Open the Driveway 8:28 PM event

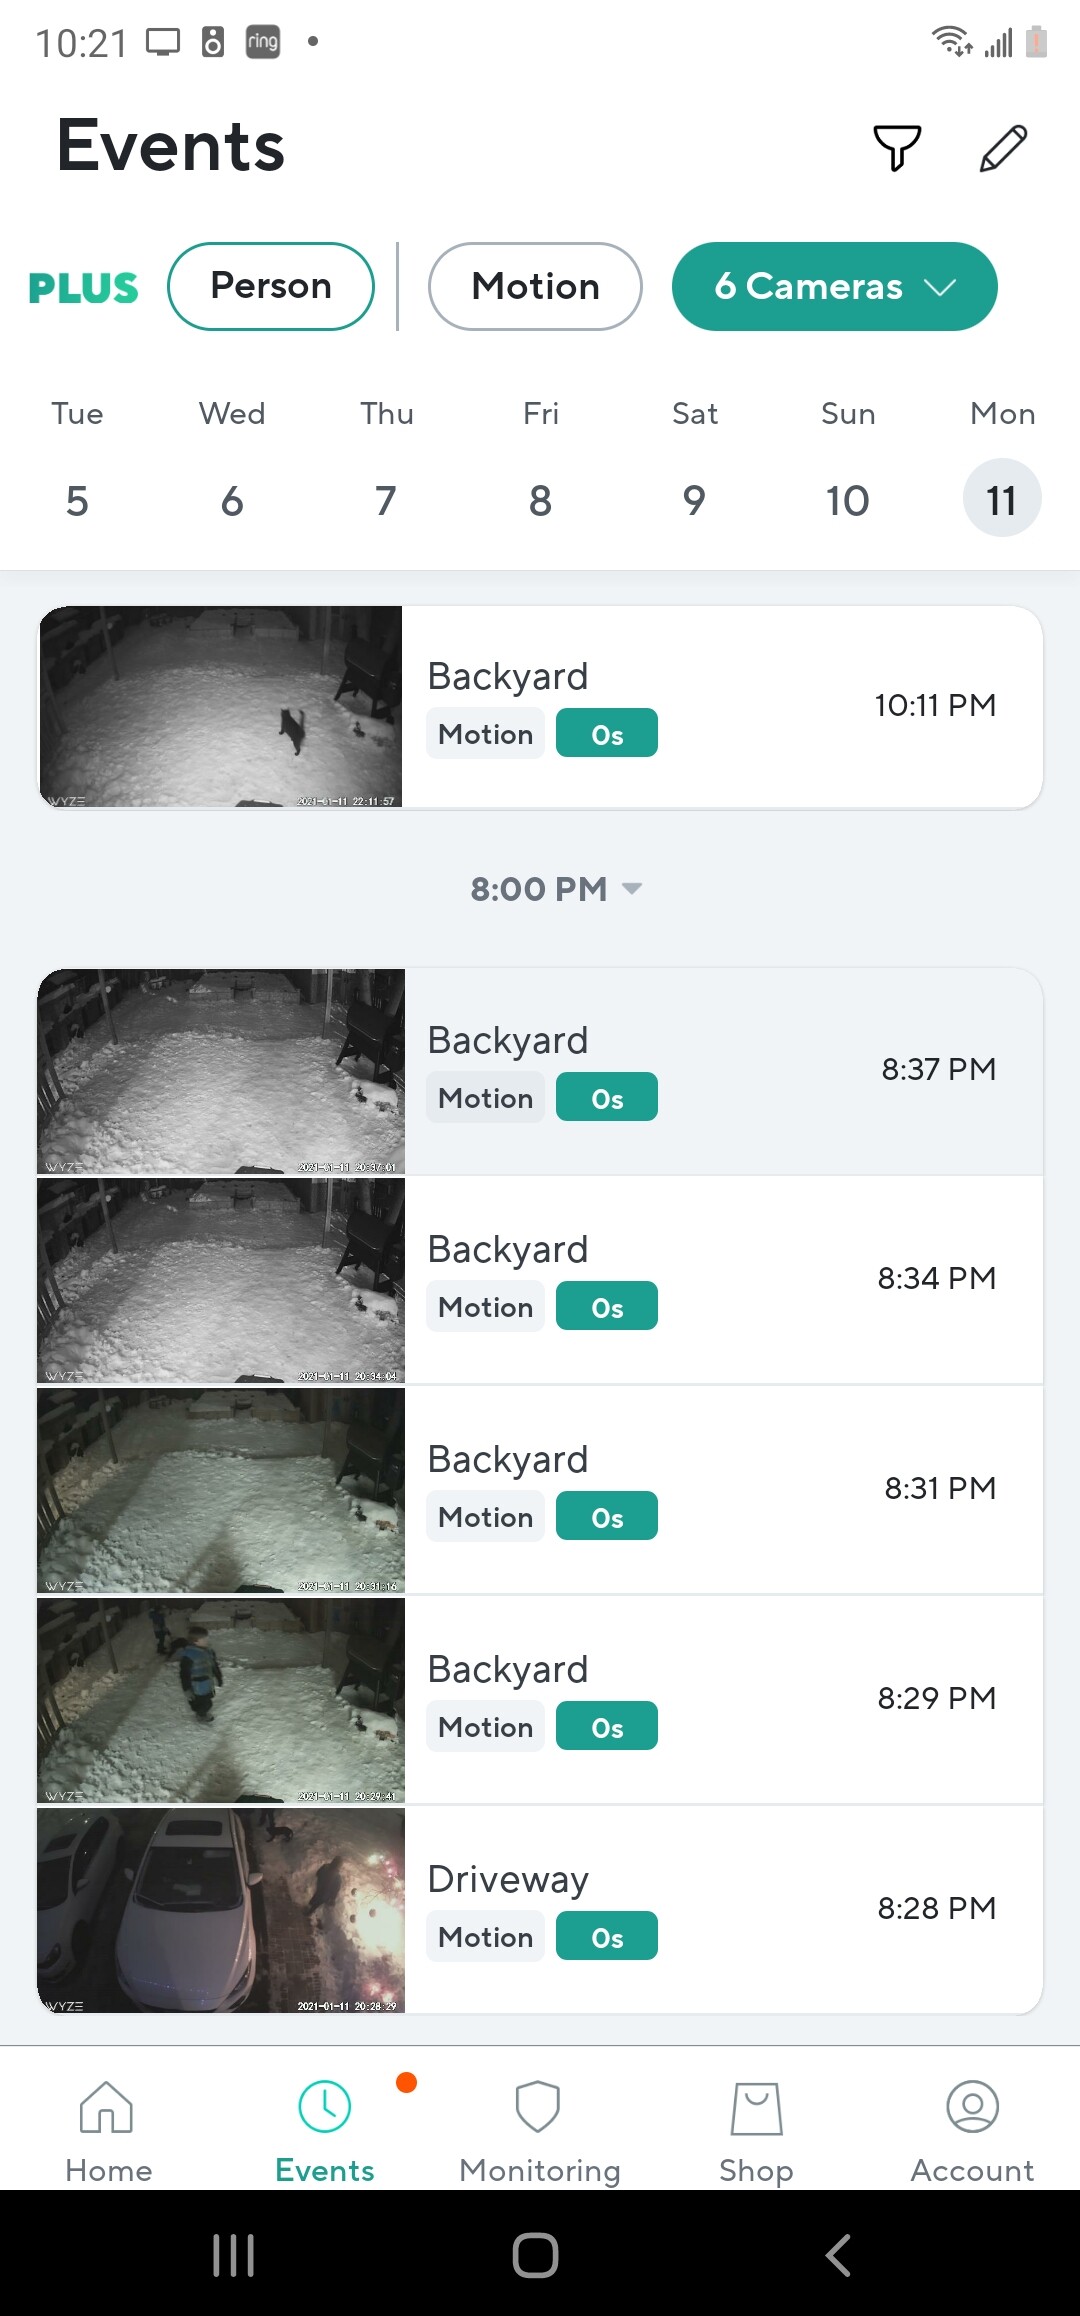coord(720,1909)
